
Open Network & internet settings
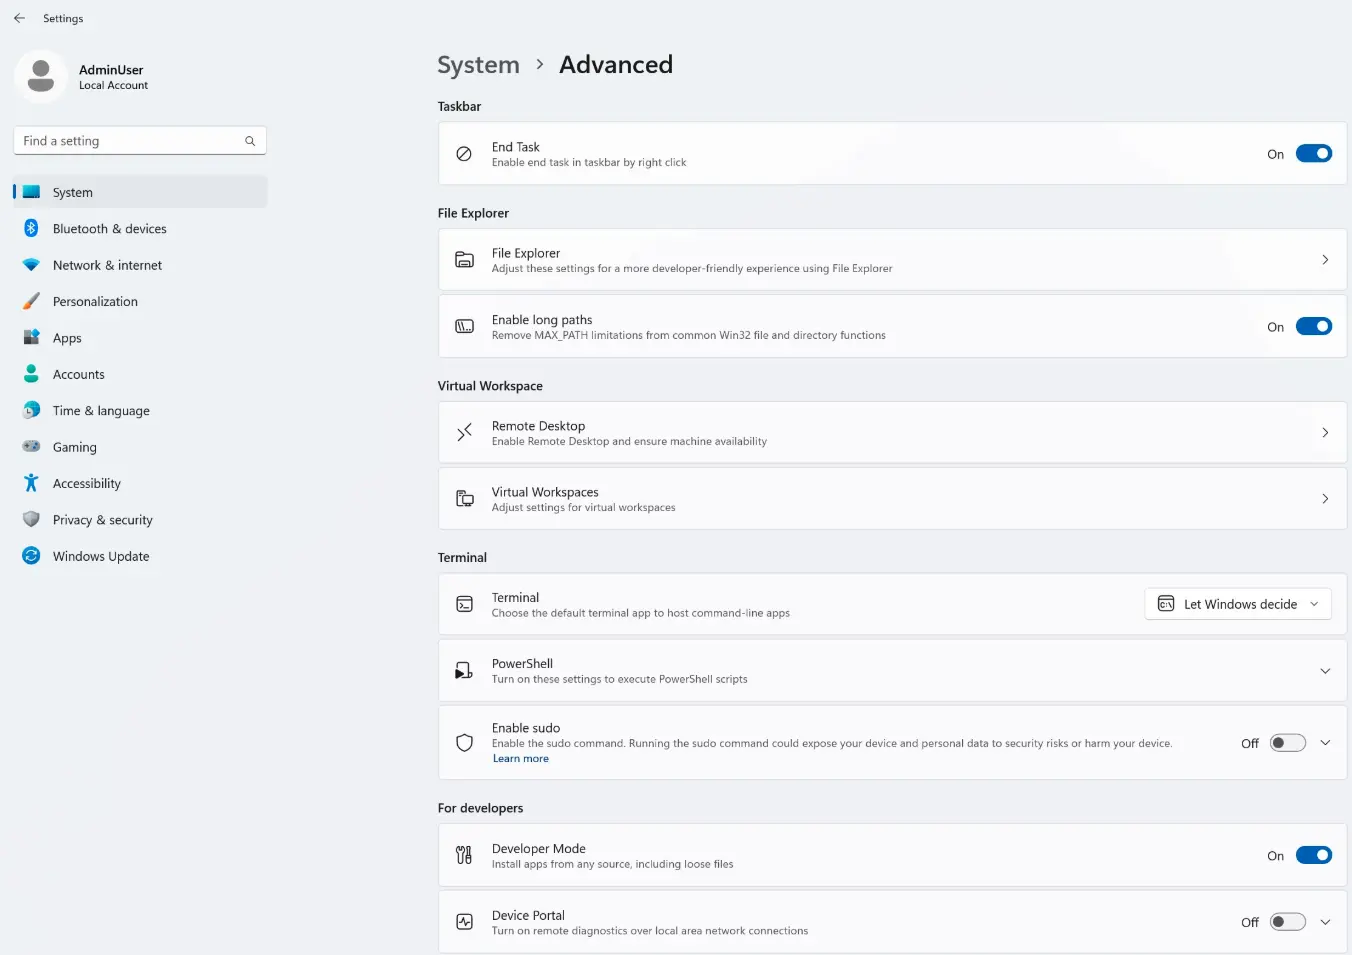(107, 265)
